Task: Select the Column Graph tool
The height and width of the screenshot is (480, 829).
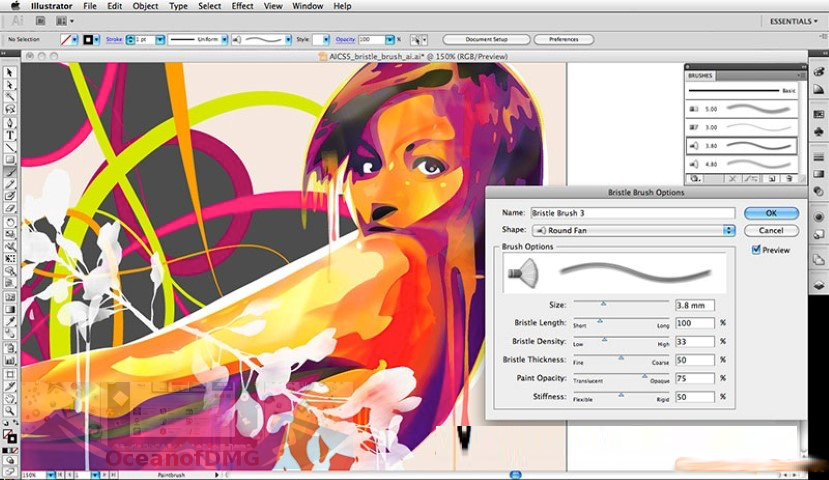Action: [10, 361]
